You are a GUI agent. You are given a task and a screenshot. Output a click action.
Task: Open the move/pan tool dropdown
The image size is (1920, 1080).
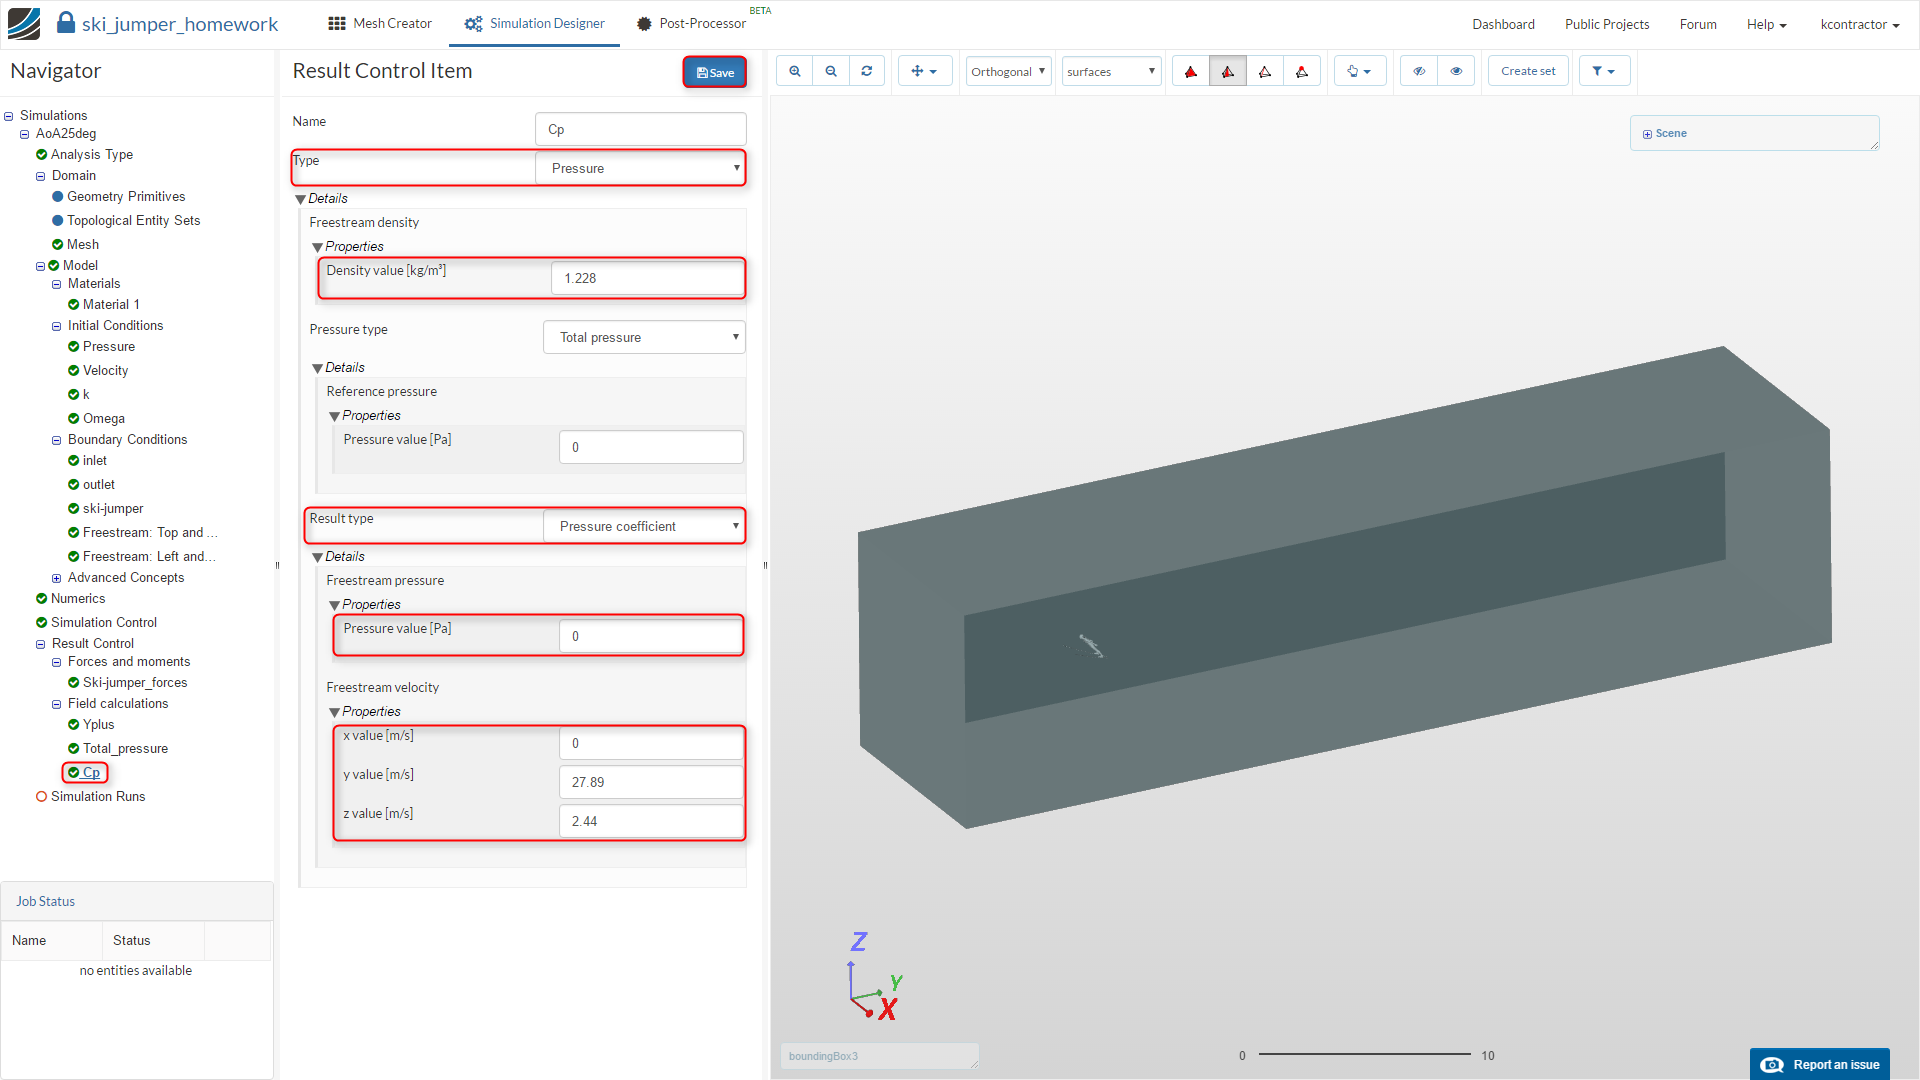[924, 71]
